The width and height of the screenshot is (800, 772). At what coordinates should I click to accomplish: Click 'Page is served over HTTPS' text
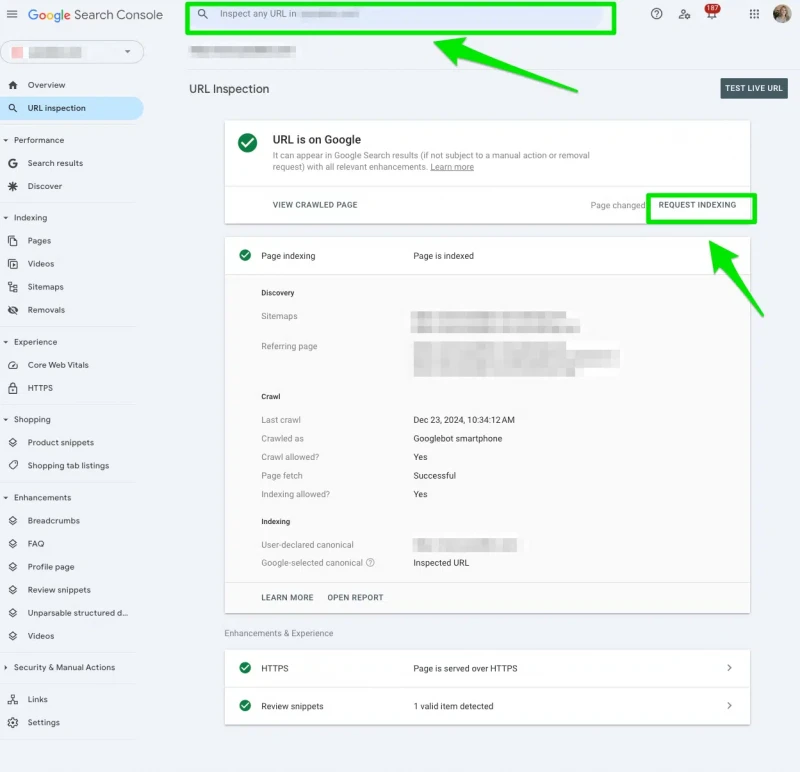coord(465,668)
